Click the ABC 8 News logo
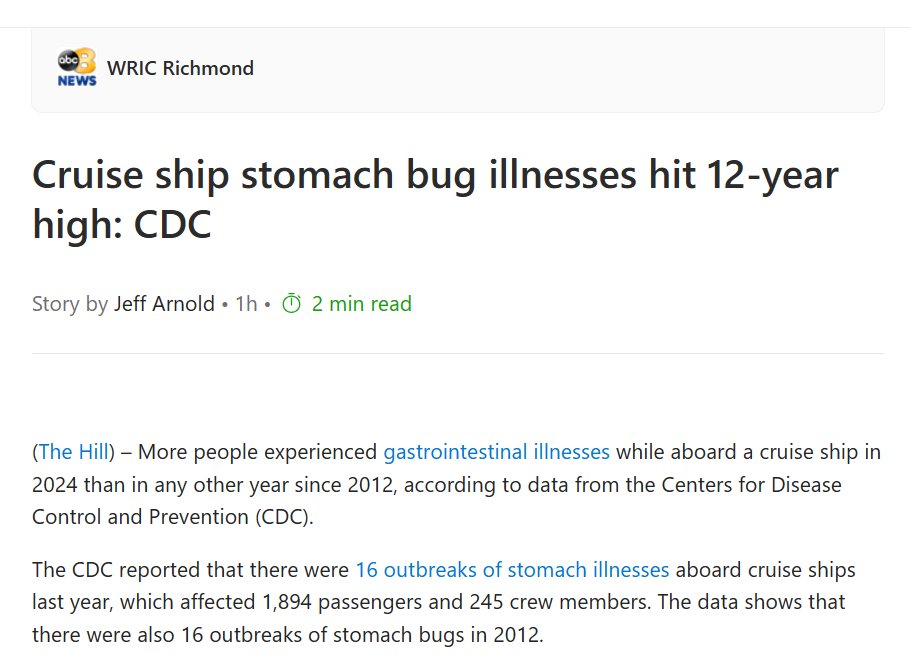The height and width of the screenshot is (660, 910). point(77,68)
